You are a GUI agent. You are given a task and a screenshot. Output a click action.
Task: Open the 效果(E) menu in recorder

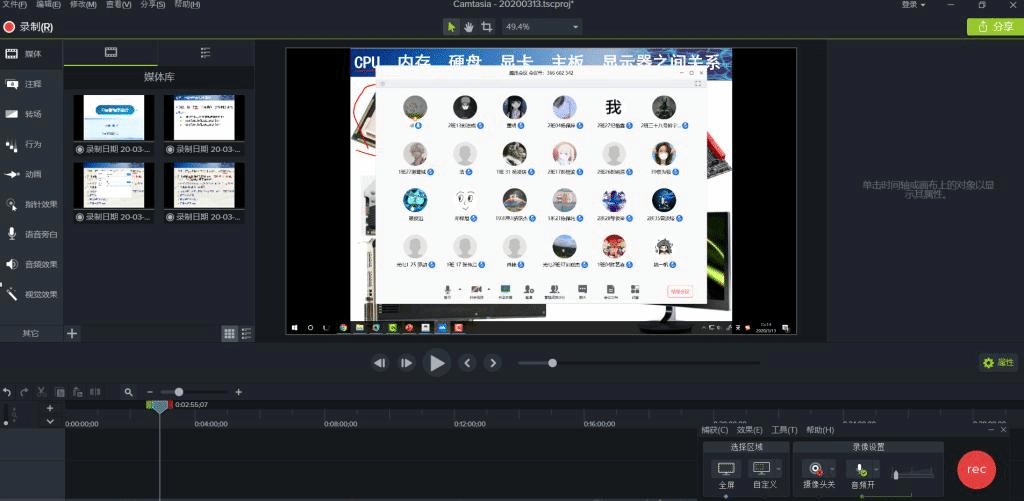coord(751,430)
